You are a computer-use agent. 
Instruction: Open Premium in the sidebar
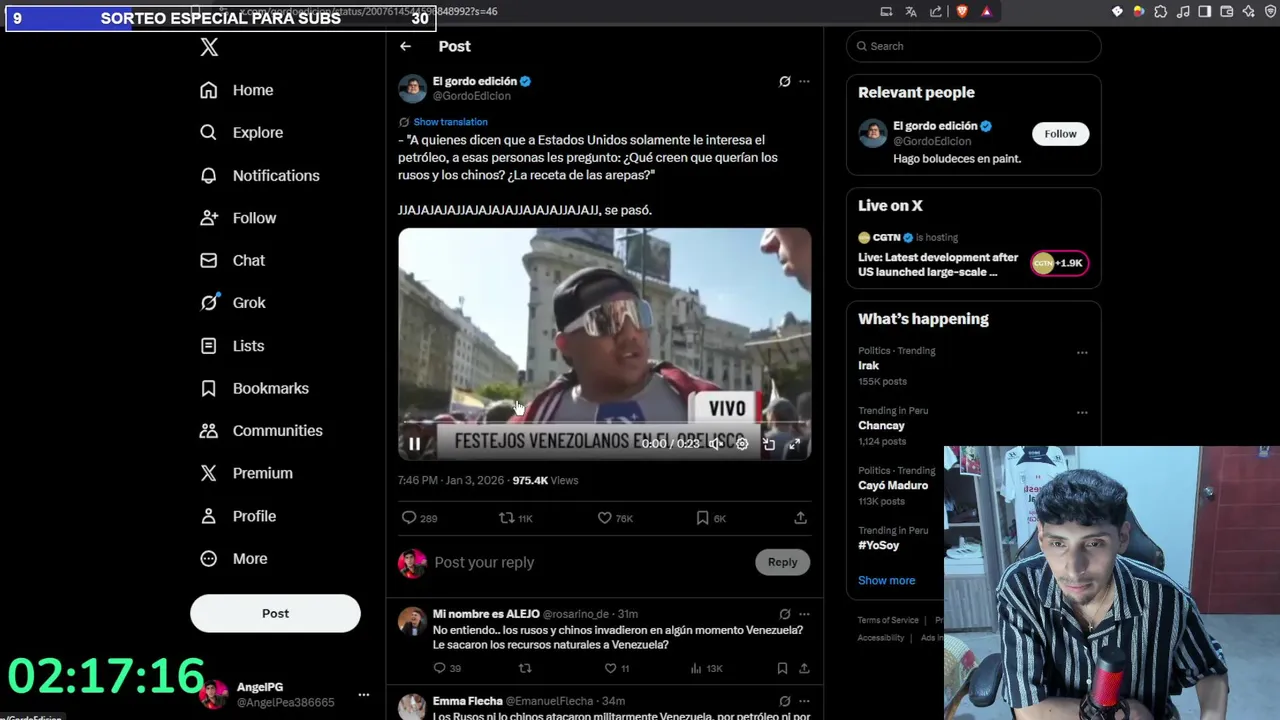pyautogui.click(x=246, y=473)
